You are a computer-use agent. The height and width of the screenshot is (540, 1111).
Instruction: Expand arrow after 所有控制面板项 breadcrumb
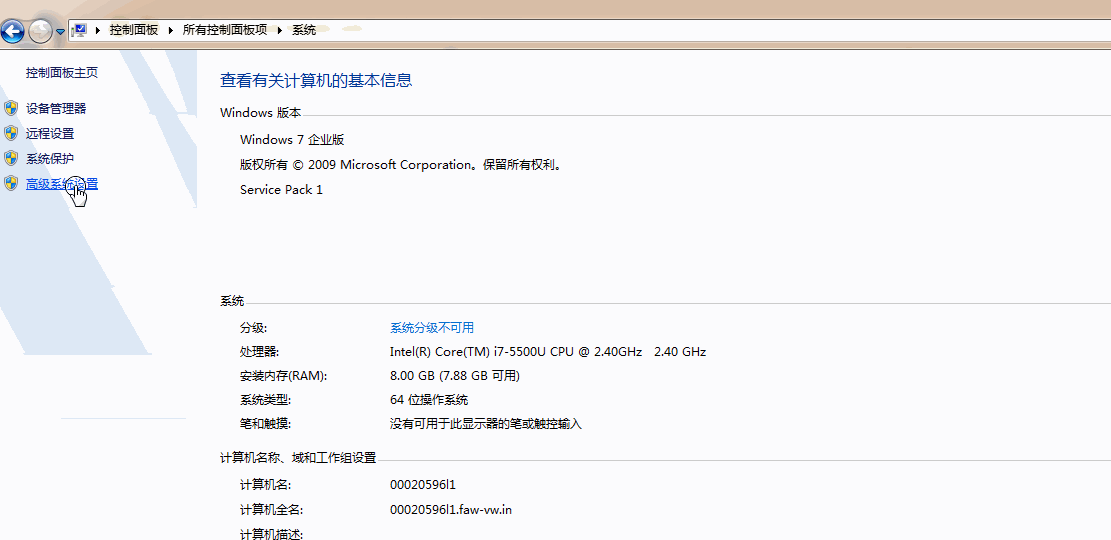point(280,30)
